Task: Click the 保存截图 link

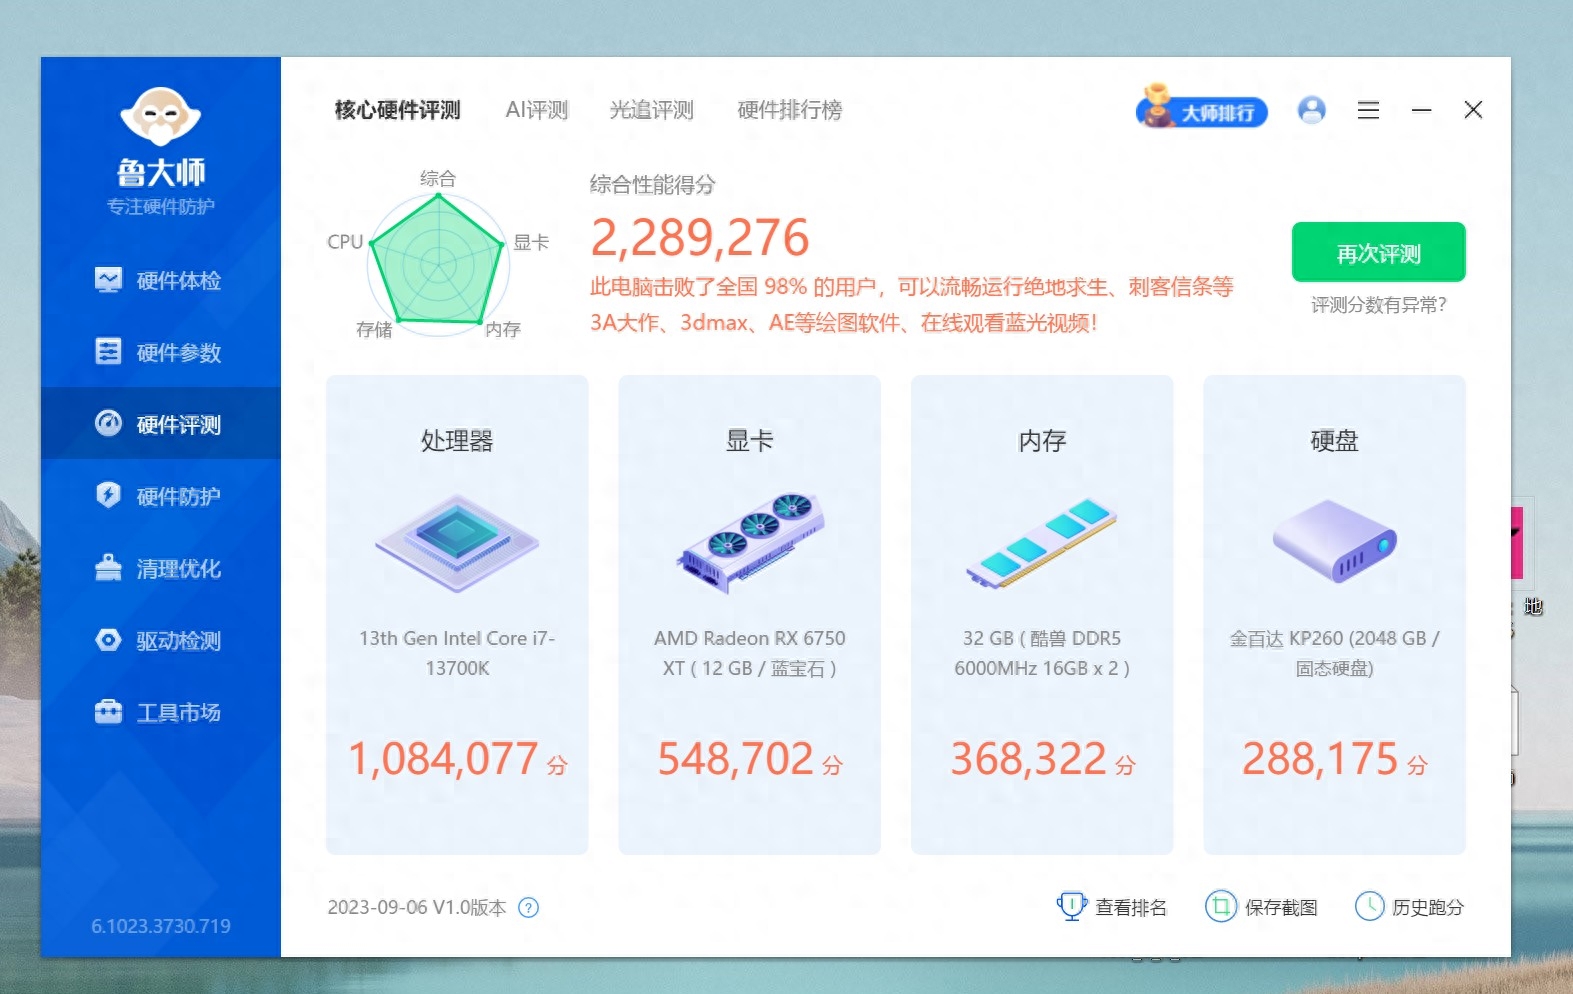Action: 1261,907
